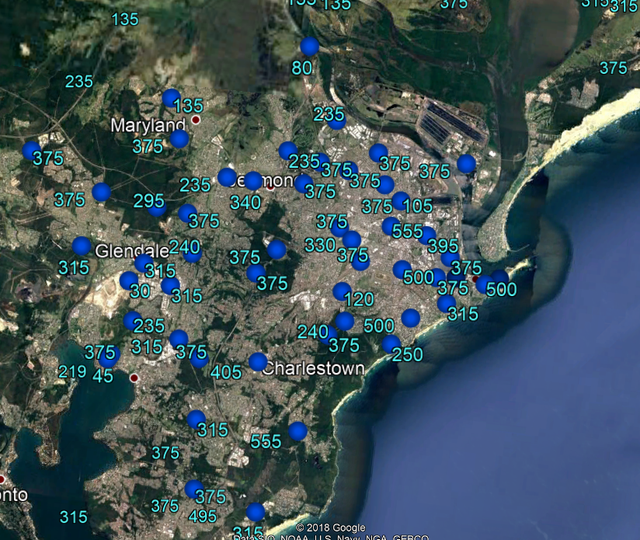The height and width of the screenshot is (540, 640).
Task: Click the Charlestown place name
Action: point(313,368)
